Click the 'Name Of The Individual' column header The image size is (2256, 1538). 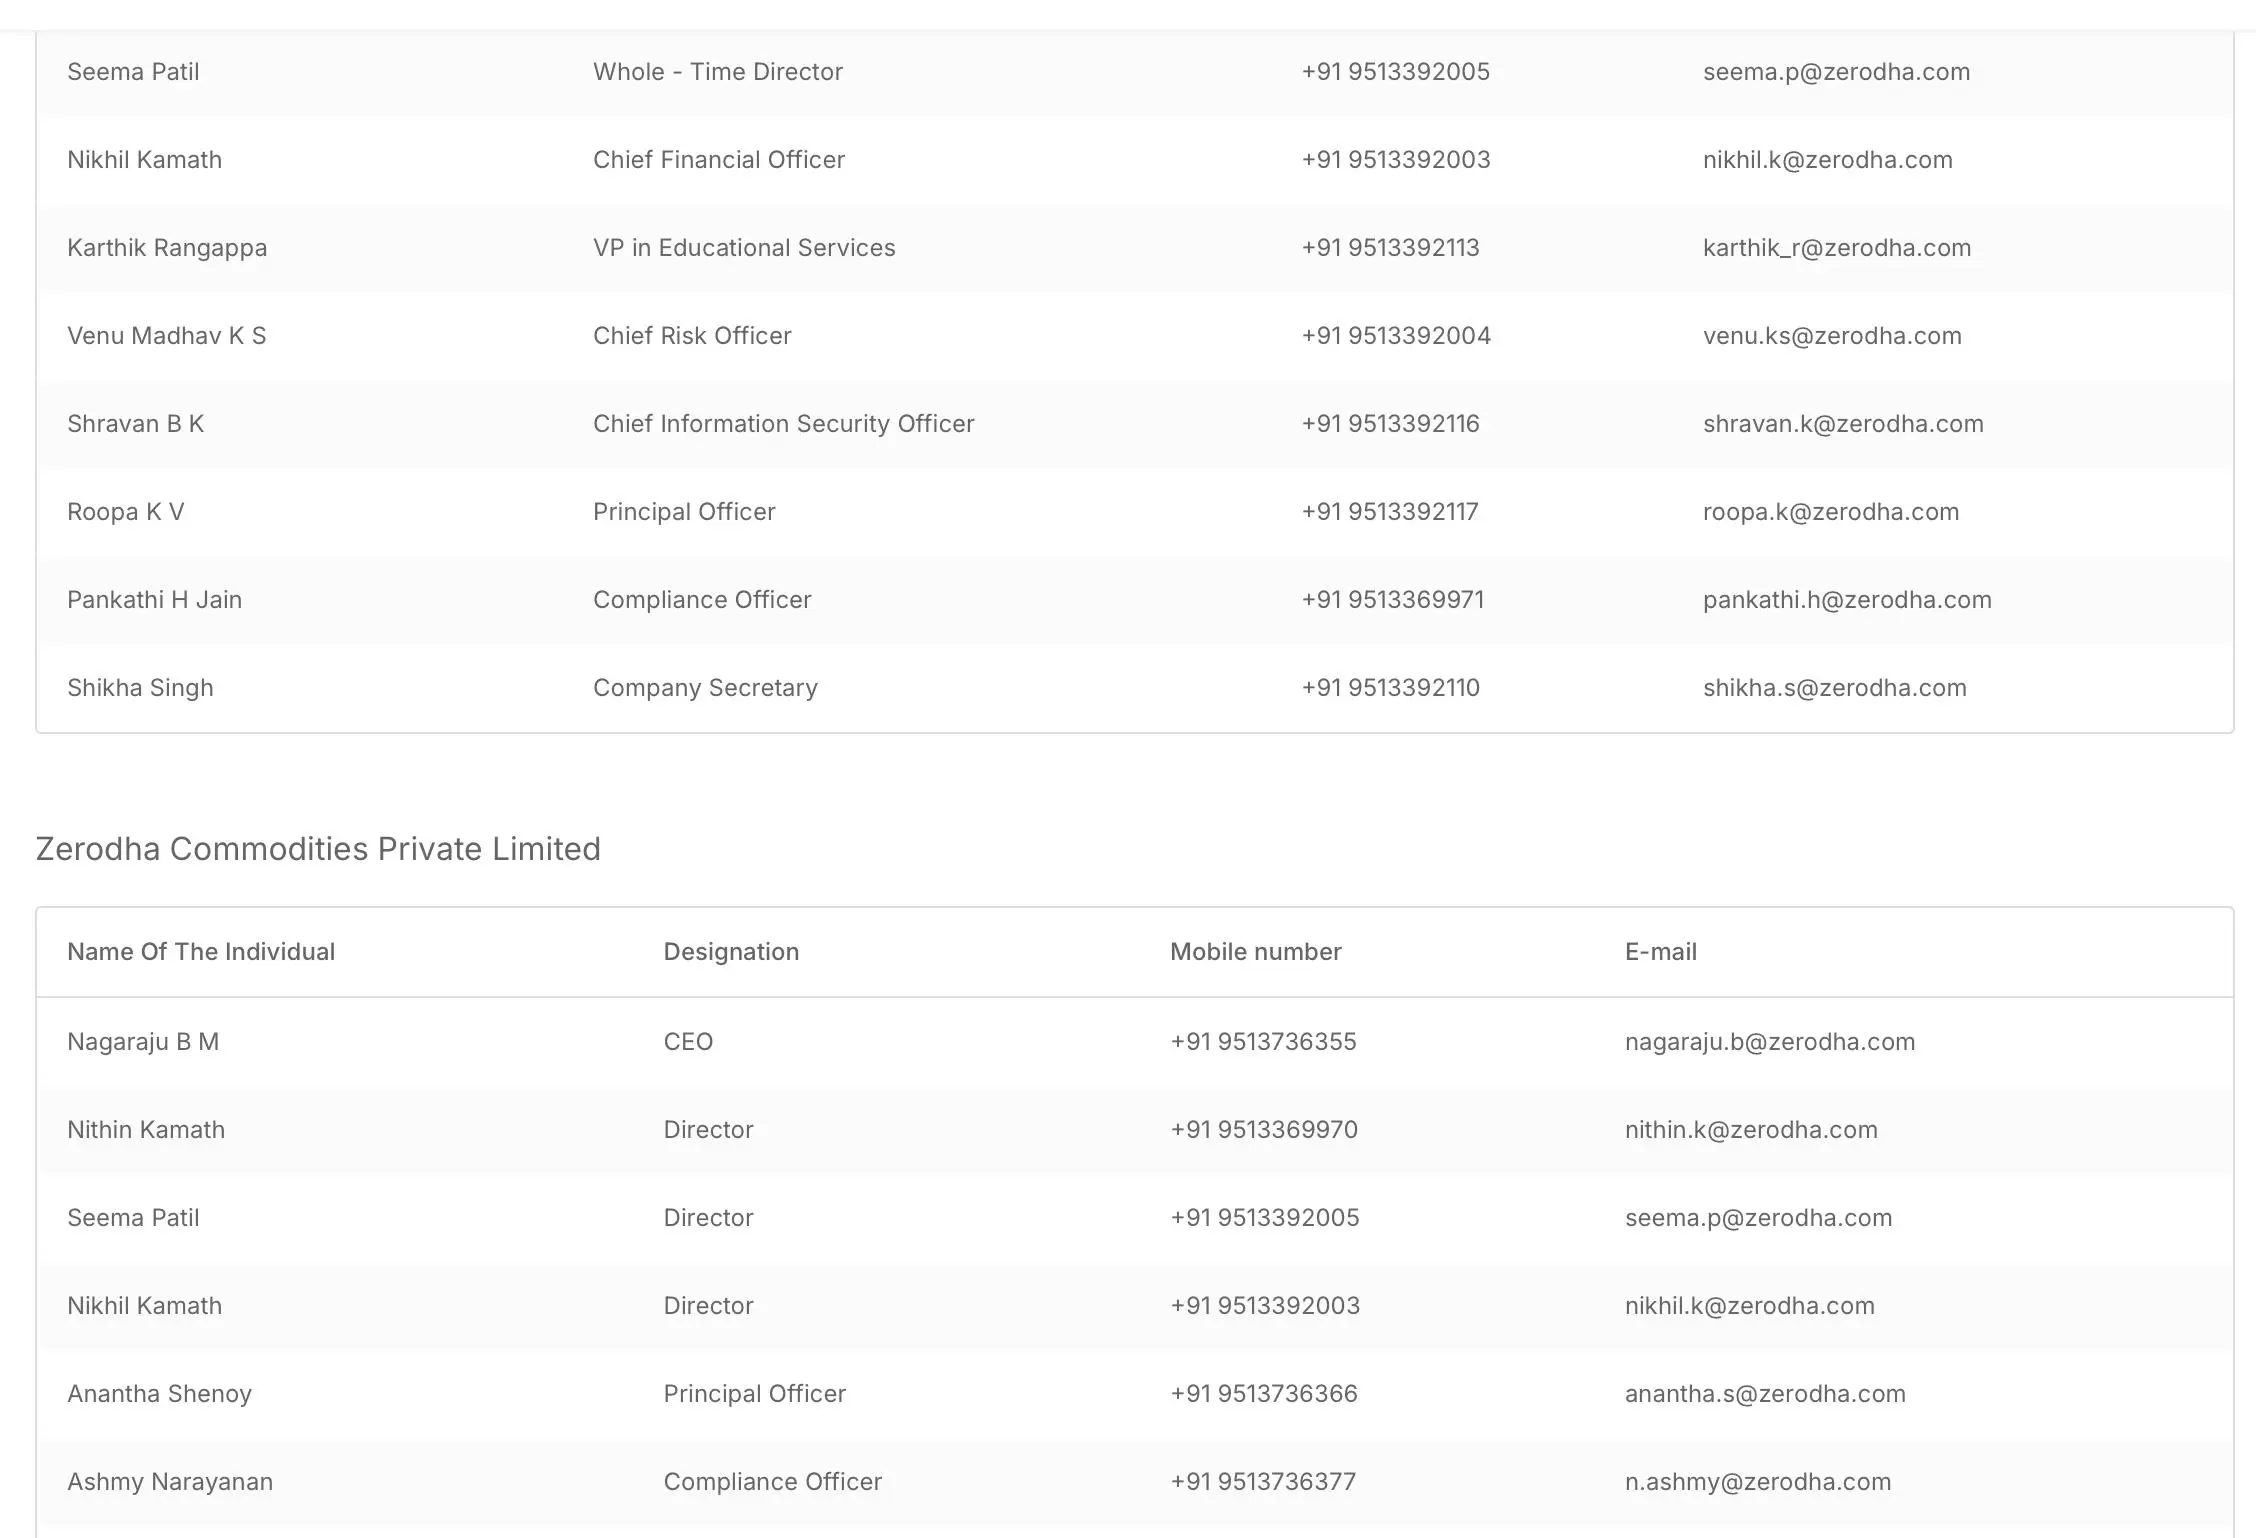(x=201, y=952)
